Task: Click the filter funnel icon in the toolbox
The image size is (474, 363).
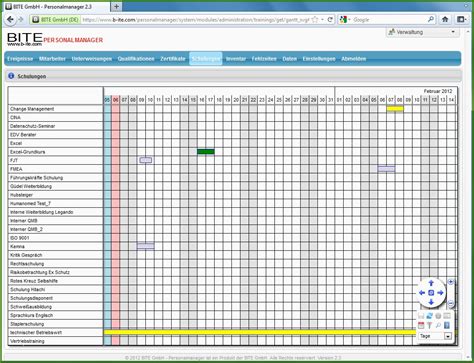Action: 430,325
